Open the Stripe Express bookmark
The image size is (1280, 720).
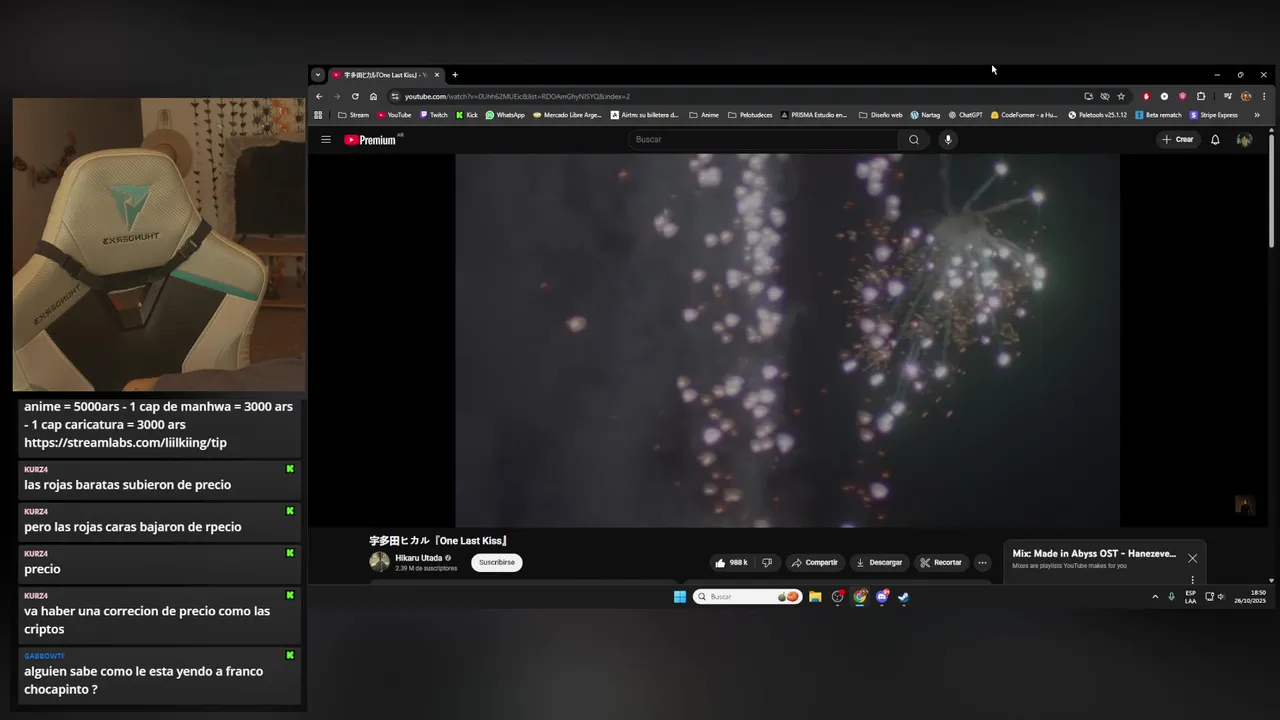click(1214, 115)
